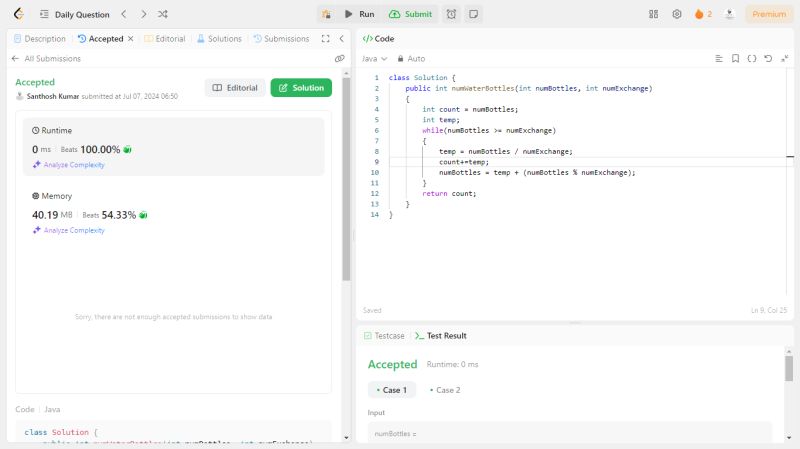Open the Daily Question problem list
The height and width of the screenshot is (449, 800).
[x=74, y=14]
